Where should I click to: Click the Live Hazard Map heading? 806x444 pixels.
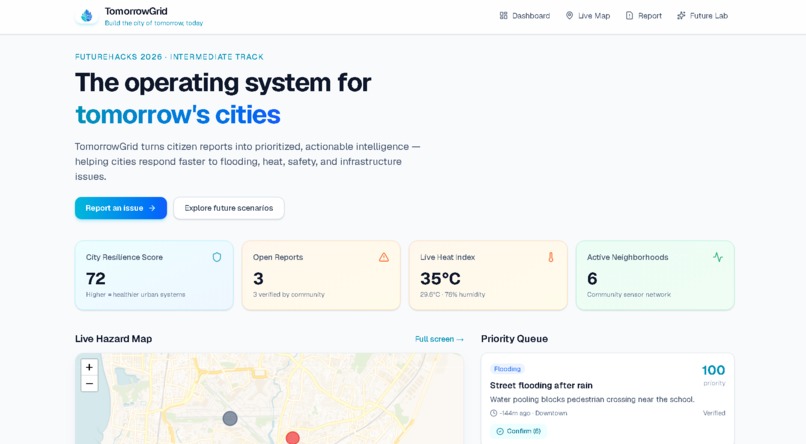tap(114, 339)
